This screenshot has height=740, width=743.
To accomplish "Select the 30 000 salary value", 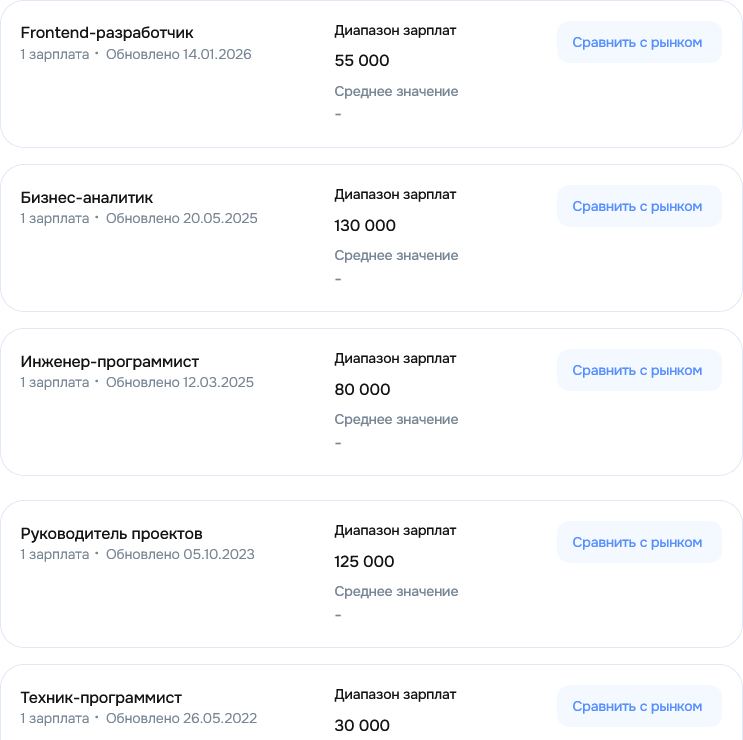I will point(362,725).
